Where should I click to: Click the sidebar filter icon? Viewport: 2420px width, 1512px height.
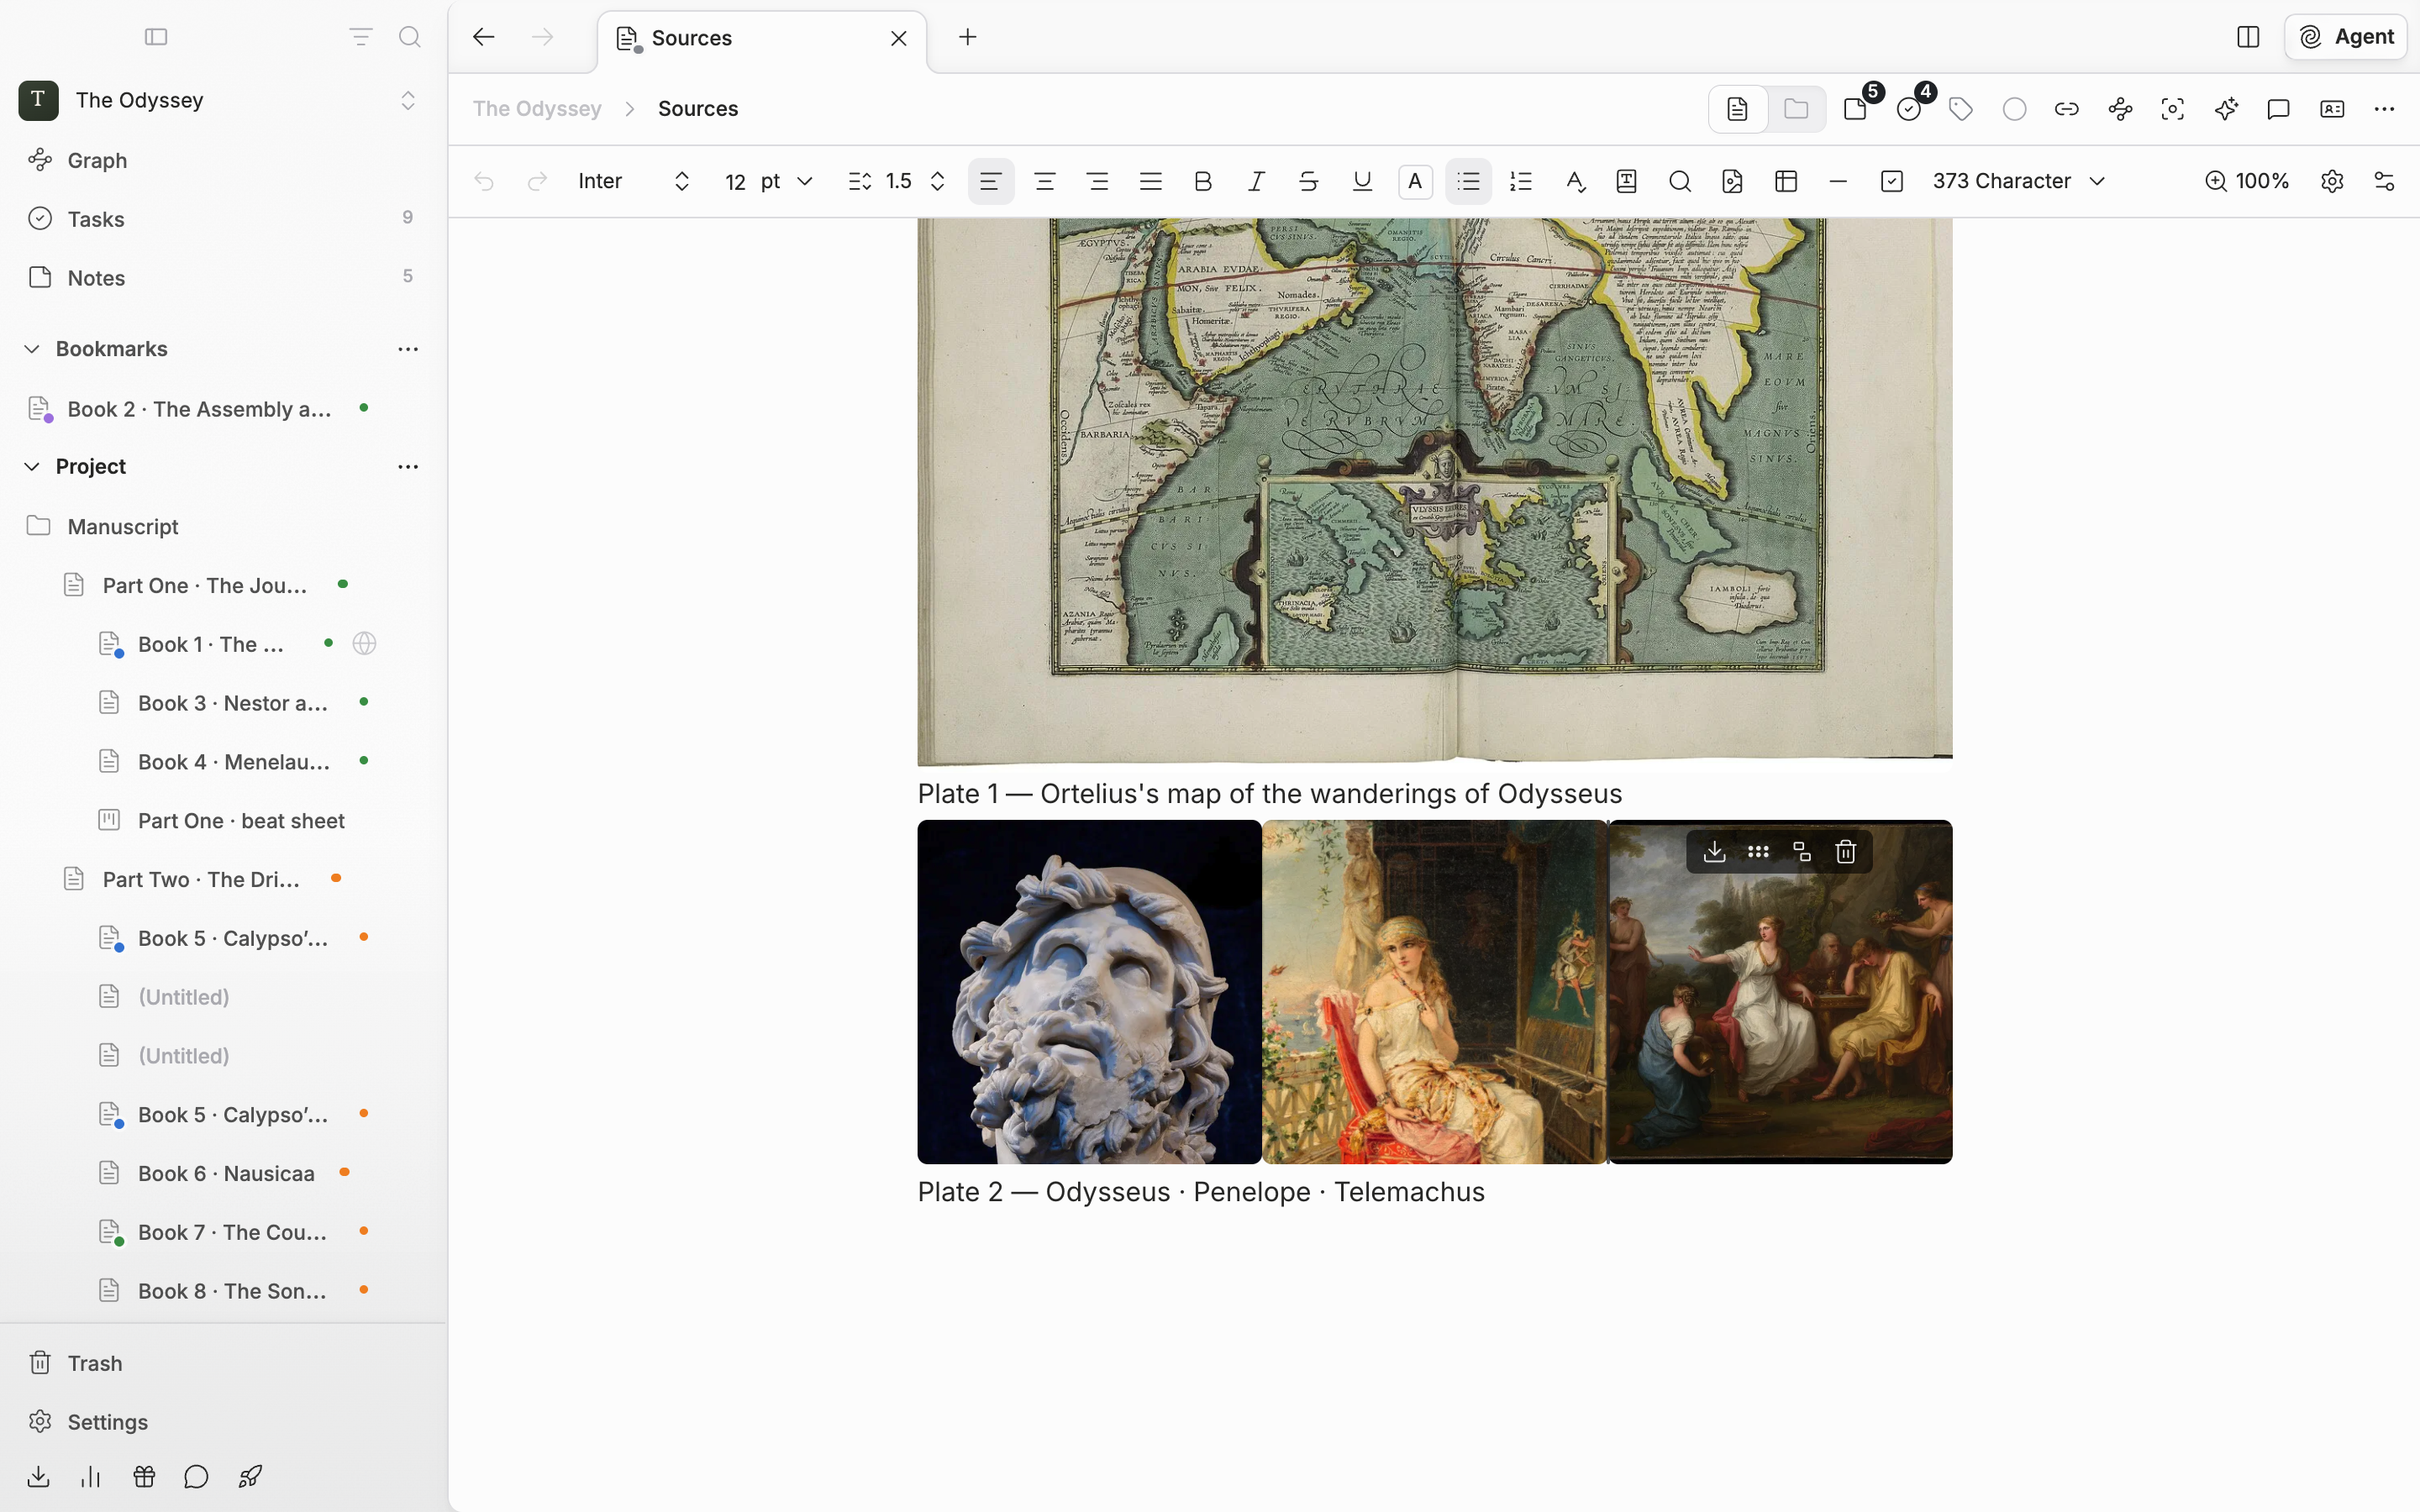pyautogui.click(x=360, y=37)
